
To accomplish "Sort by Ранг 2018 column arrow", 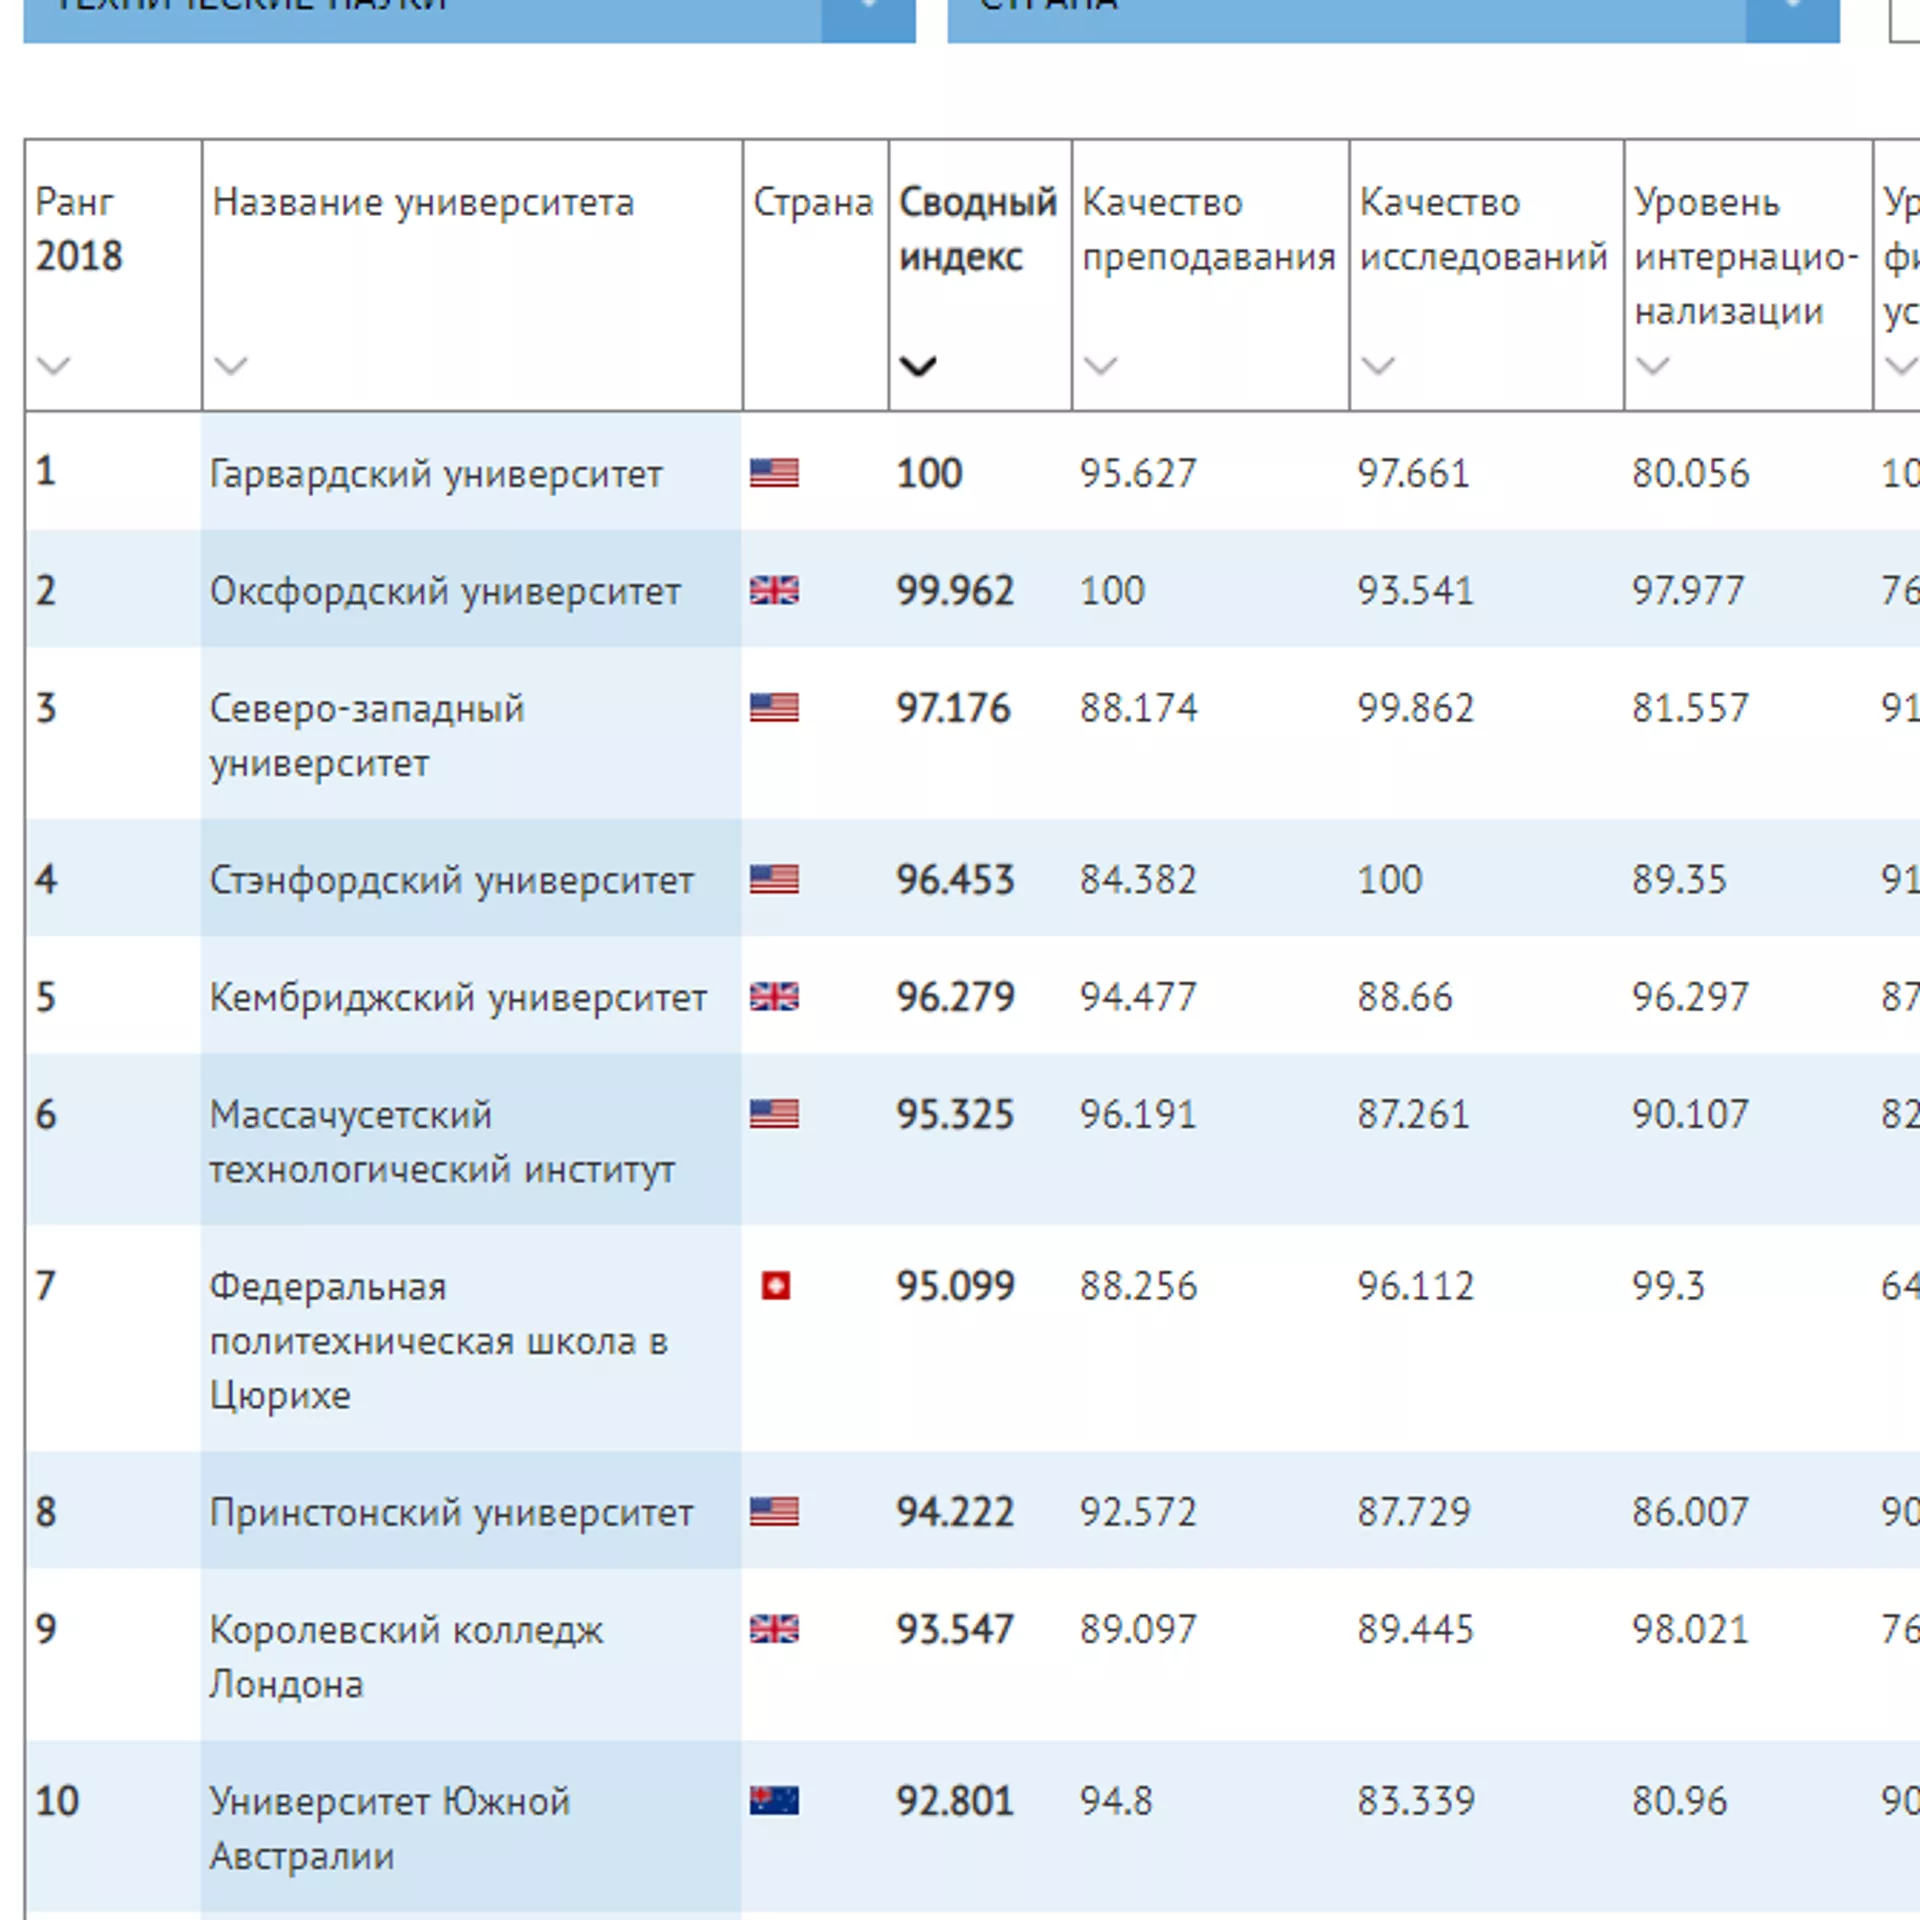I will 53,365.
